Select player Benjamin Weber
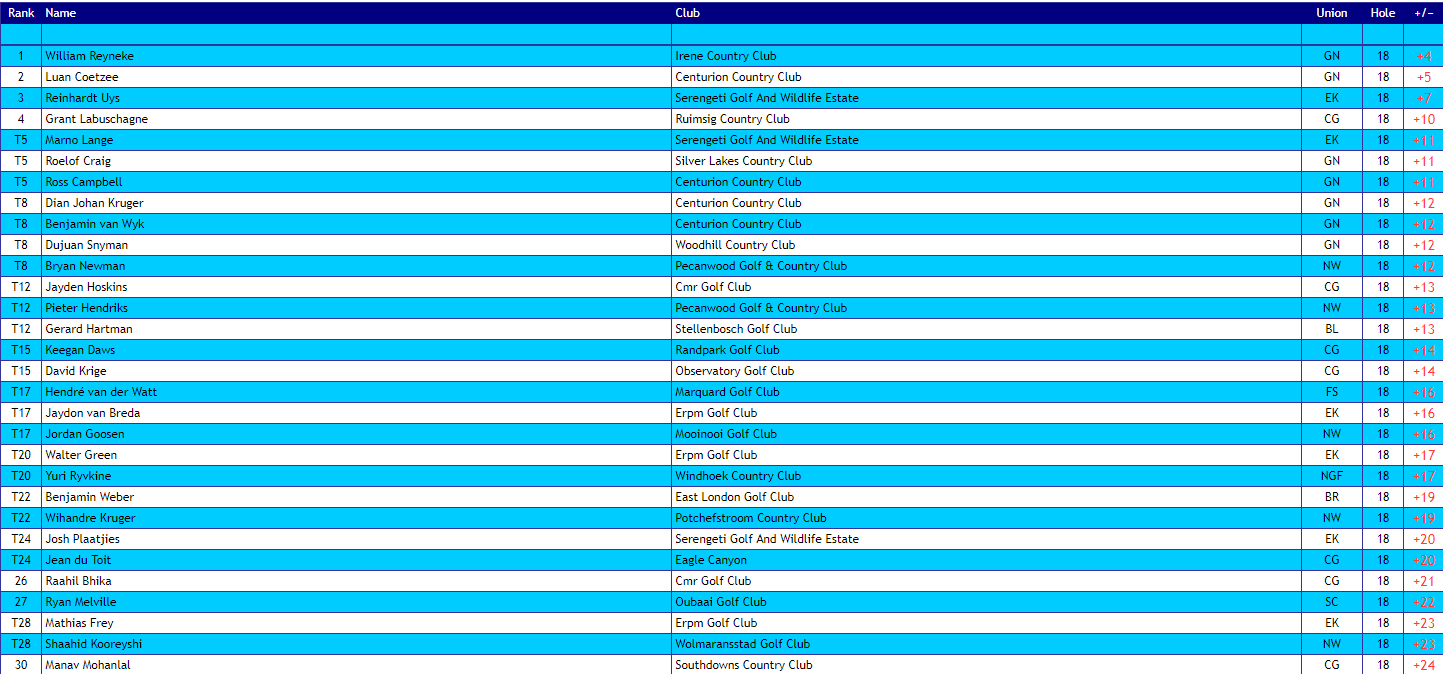 tap(89, 497)
